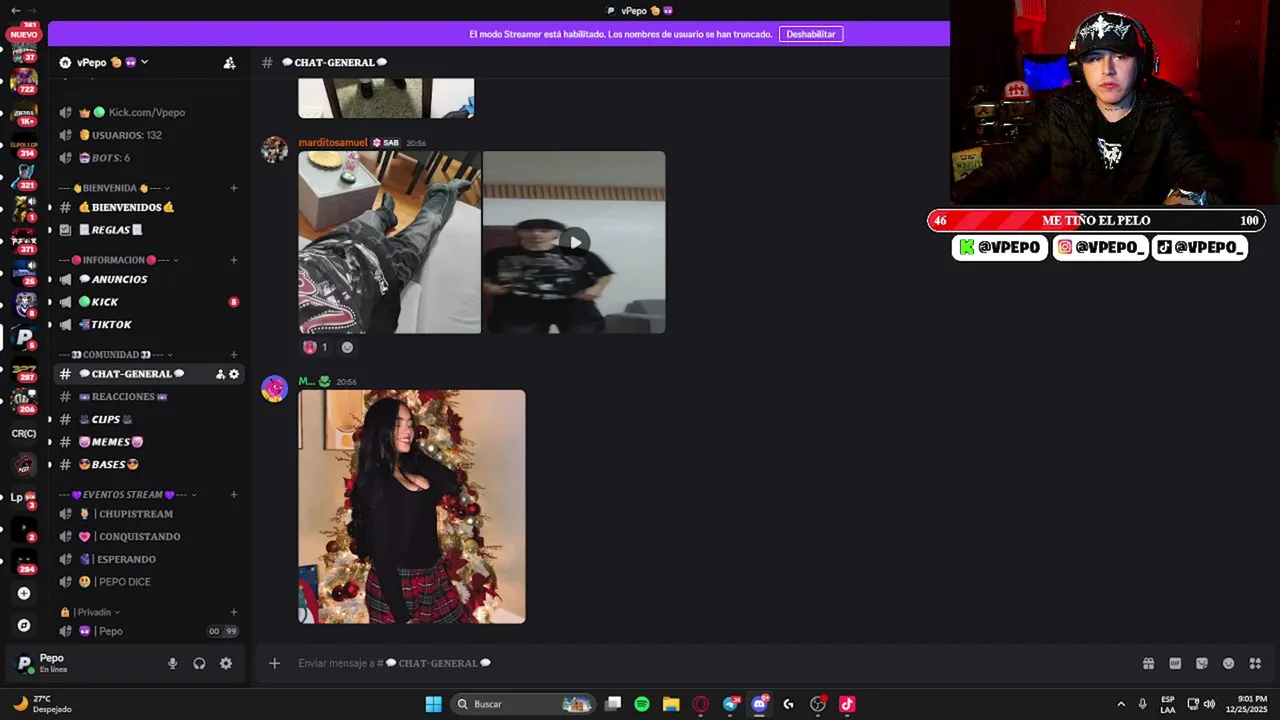Open the CR(C) server icon
Image resolution: width=1280 pixels, height=720 pixels.
click(x=24, y=433)
